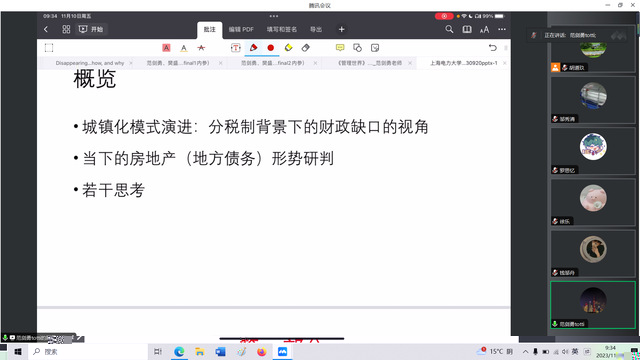The width and height of the screenshot is (640, 360).
Task: Switch input language via 英 indicator
Action: pyautogui.click(x=575, y=351)
